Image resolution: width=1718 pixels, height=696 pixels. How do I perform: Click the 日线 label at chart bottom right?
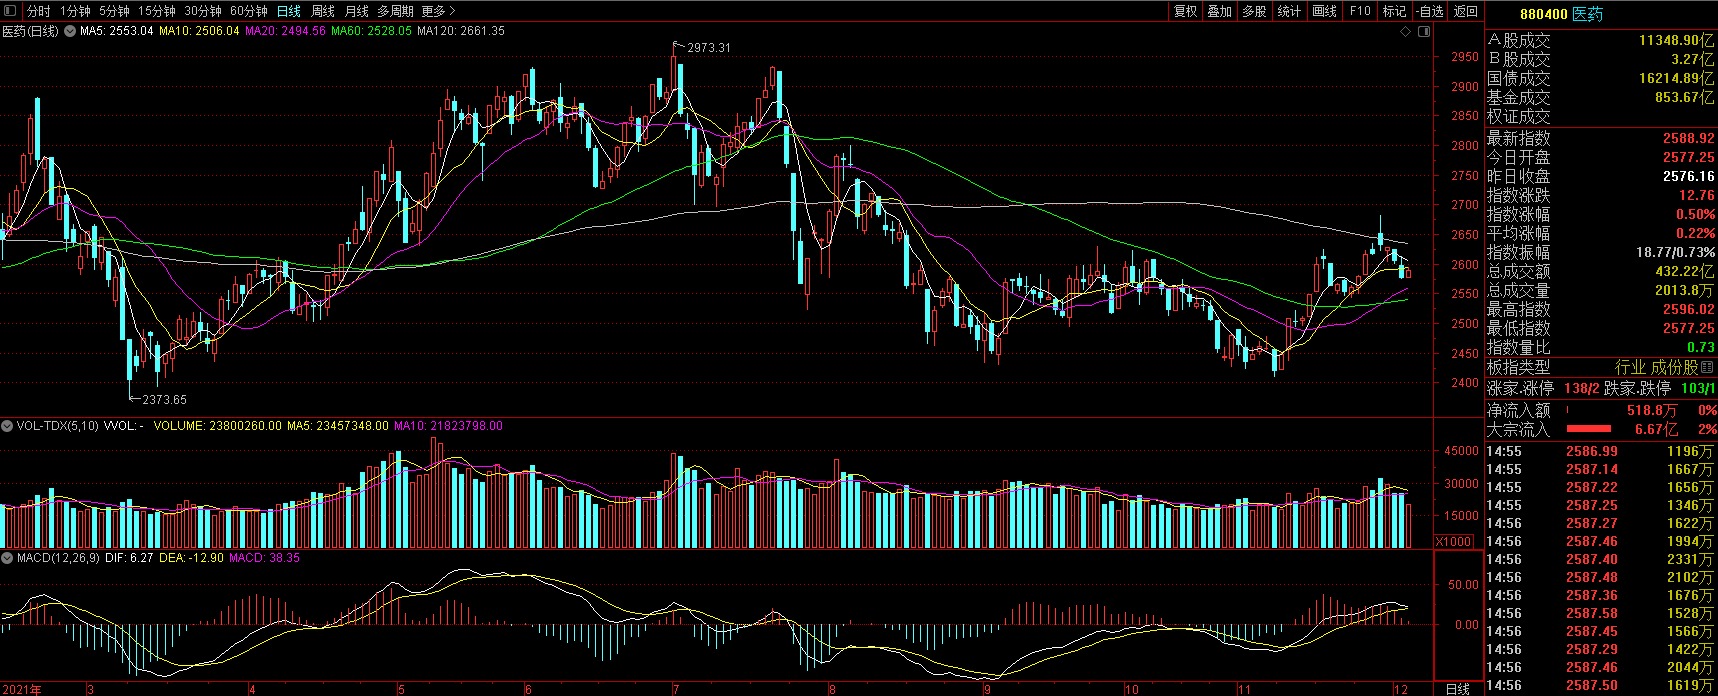pyautogui.click(x=1458, y=689)
